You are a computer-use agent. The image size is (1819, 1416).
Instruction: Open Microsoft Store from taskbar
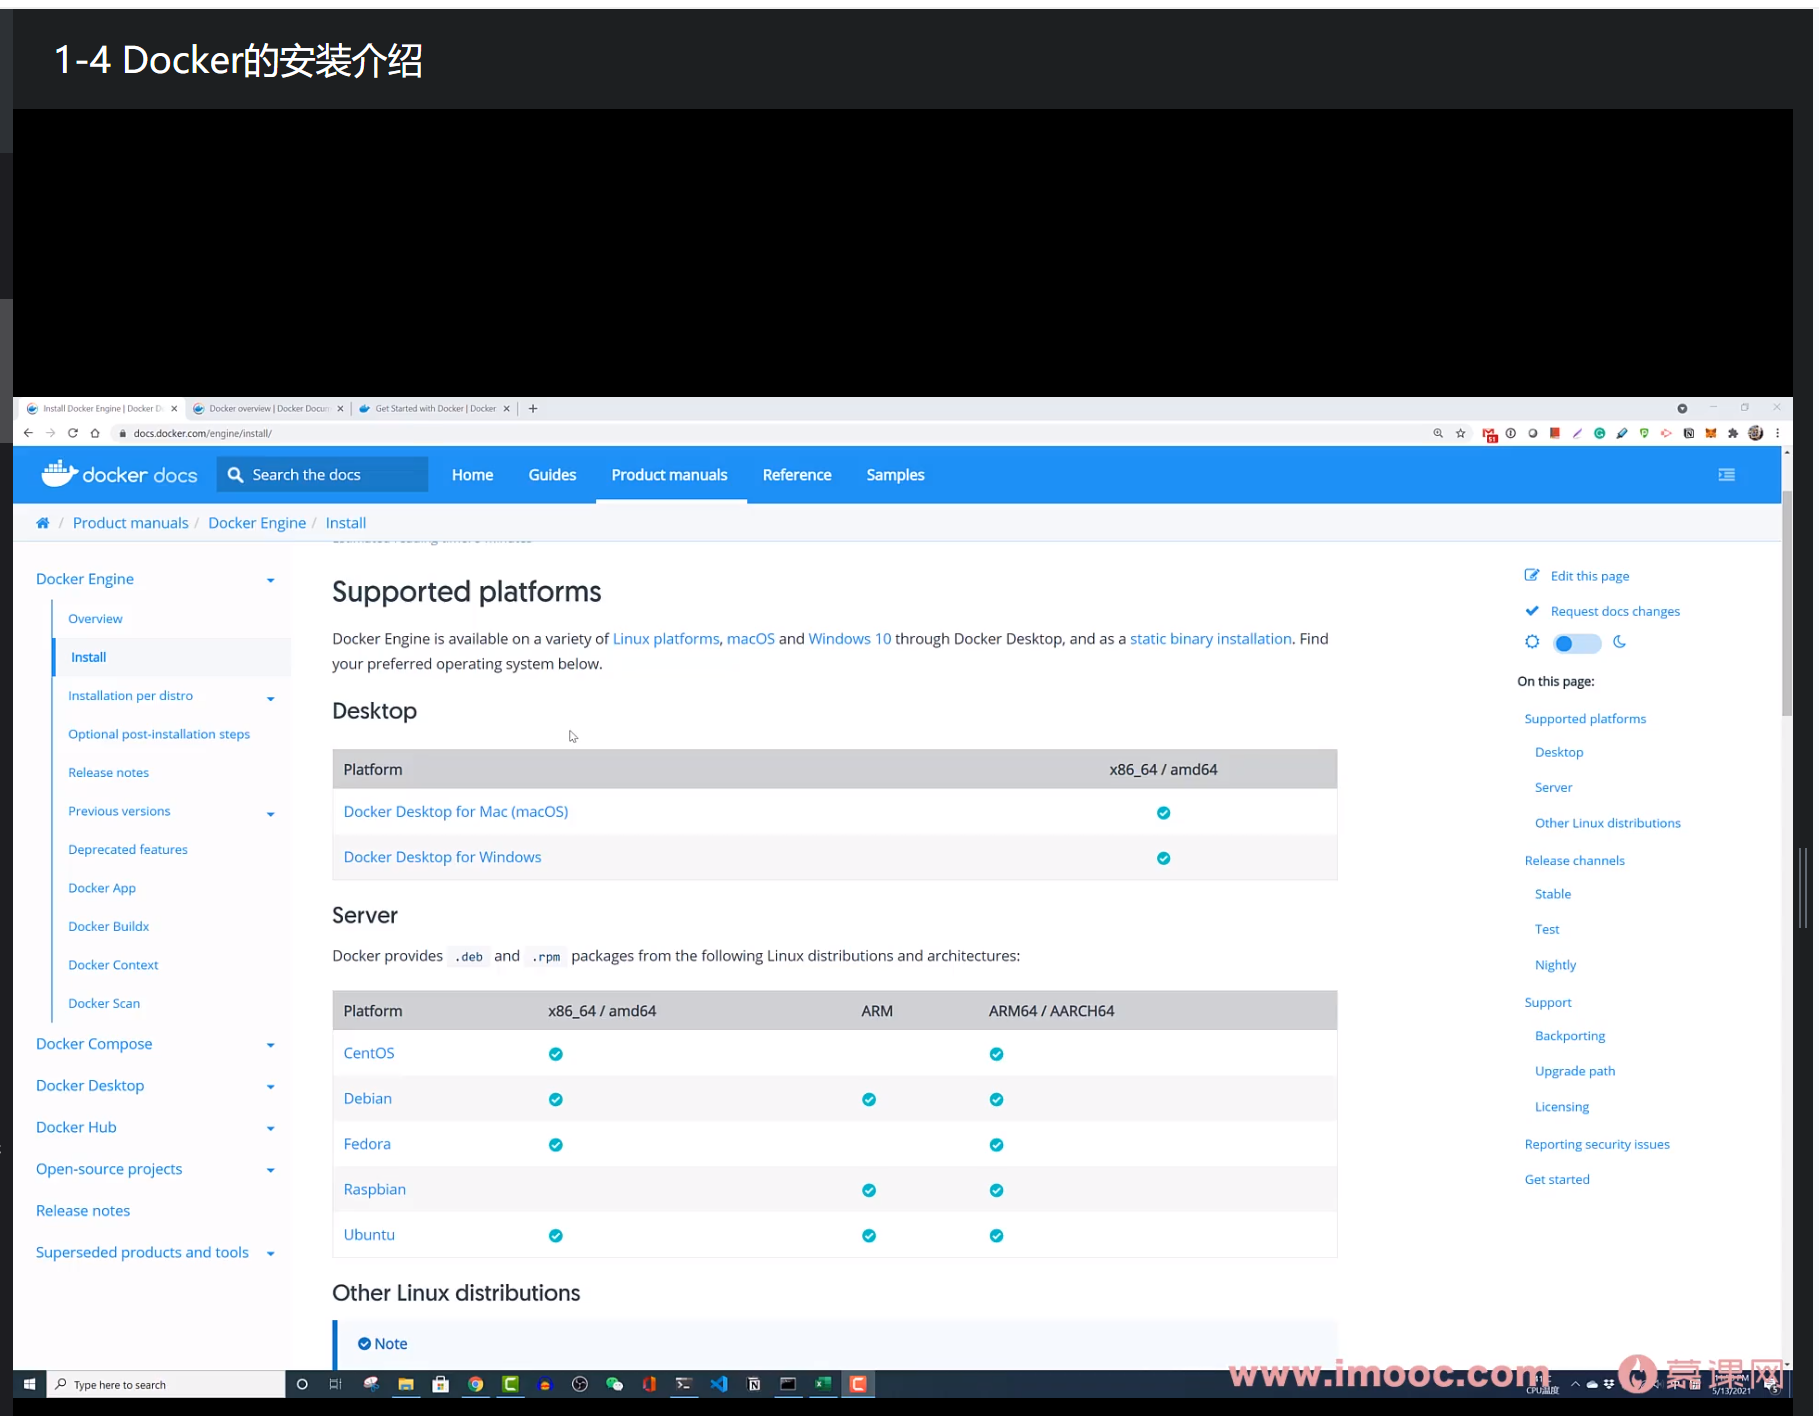441,1384
